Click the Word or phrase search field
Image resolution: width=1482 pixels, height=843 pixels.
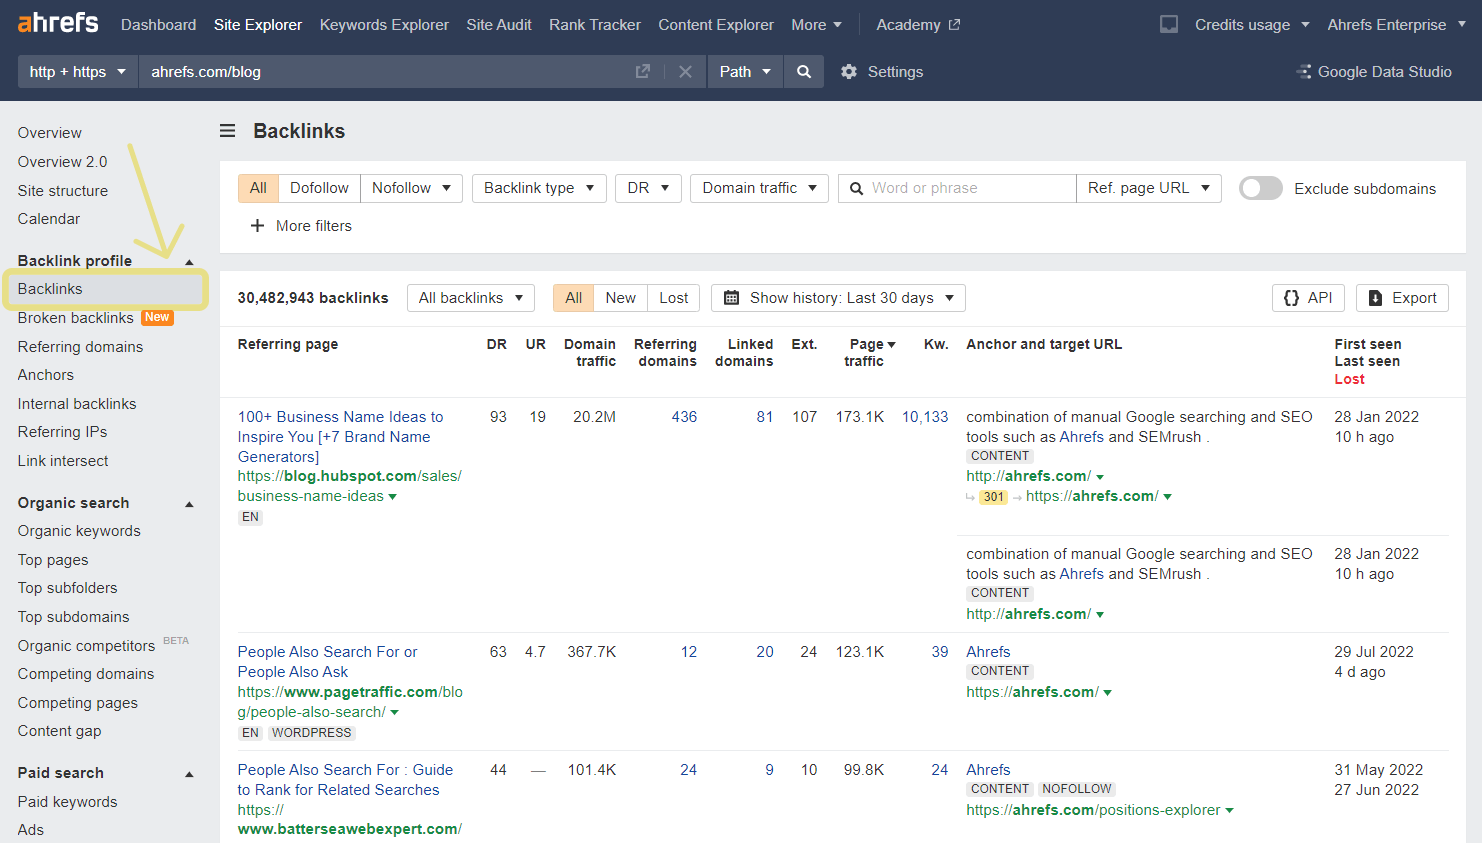(957, 188)
